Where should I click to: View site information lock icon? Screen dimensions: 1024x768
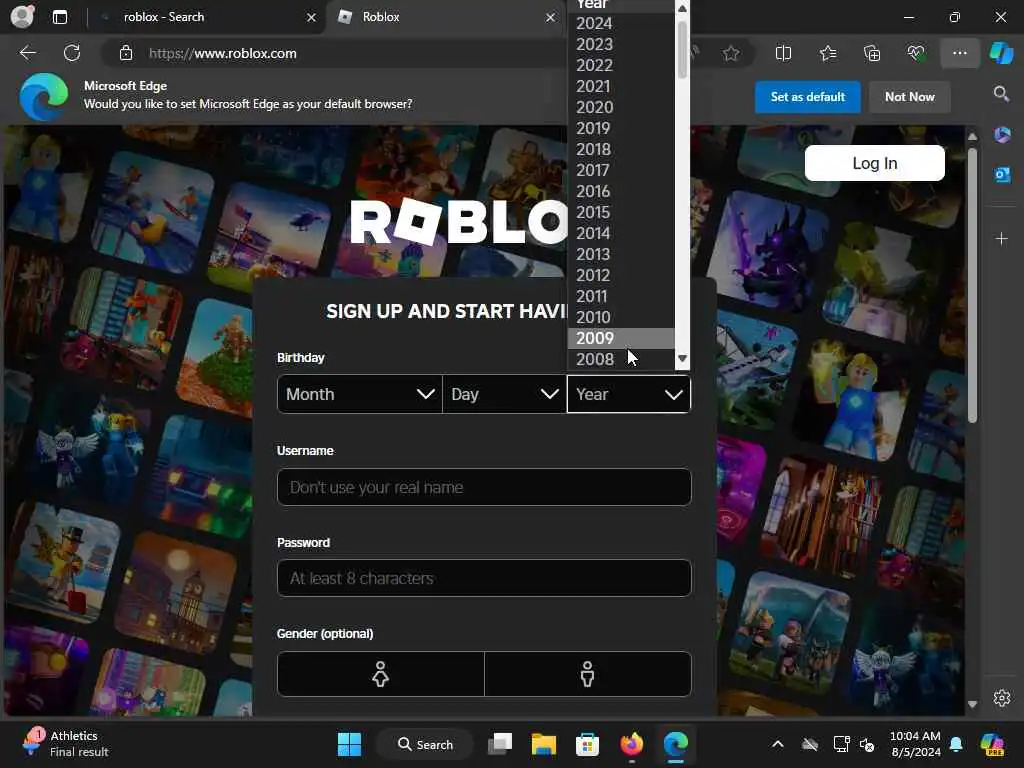(126, 54)
